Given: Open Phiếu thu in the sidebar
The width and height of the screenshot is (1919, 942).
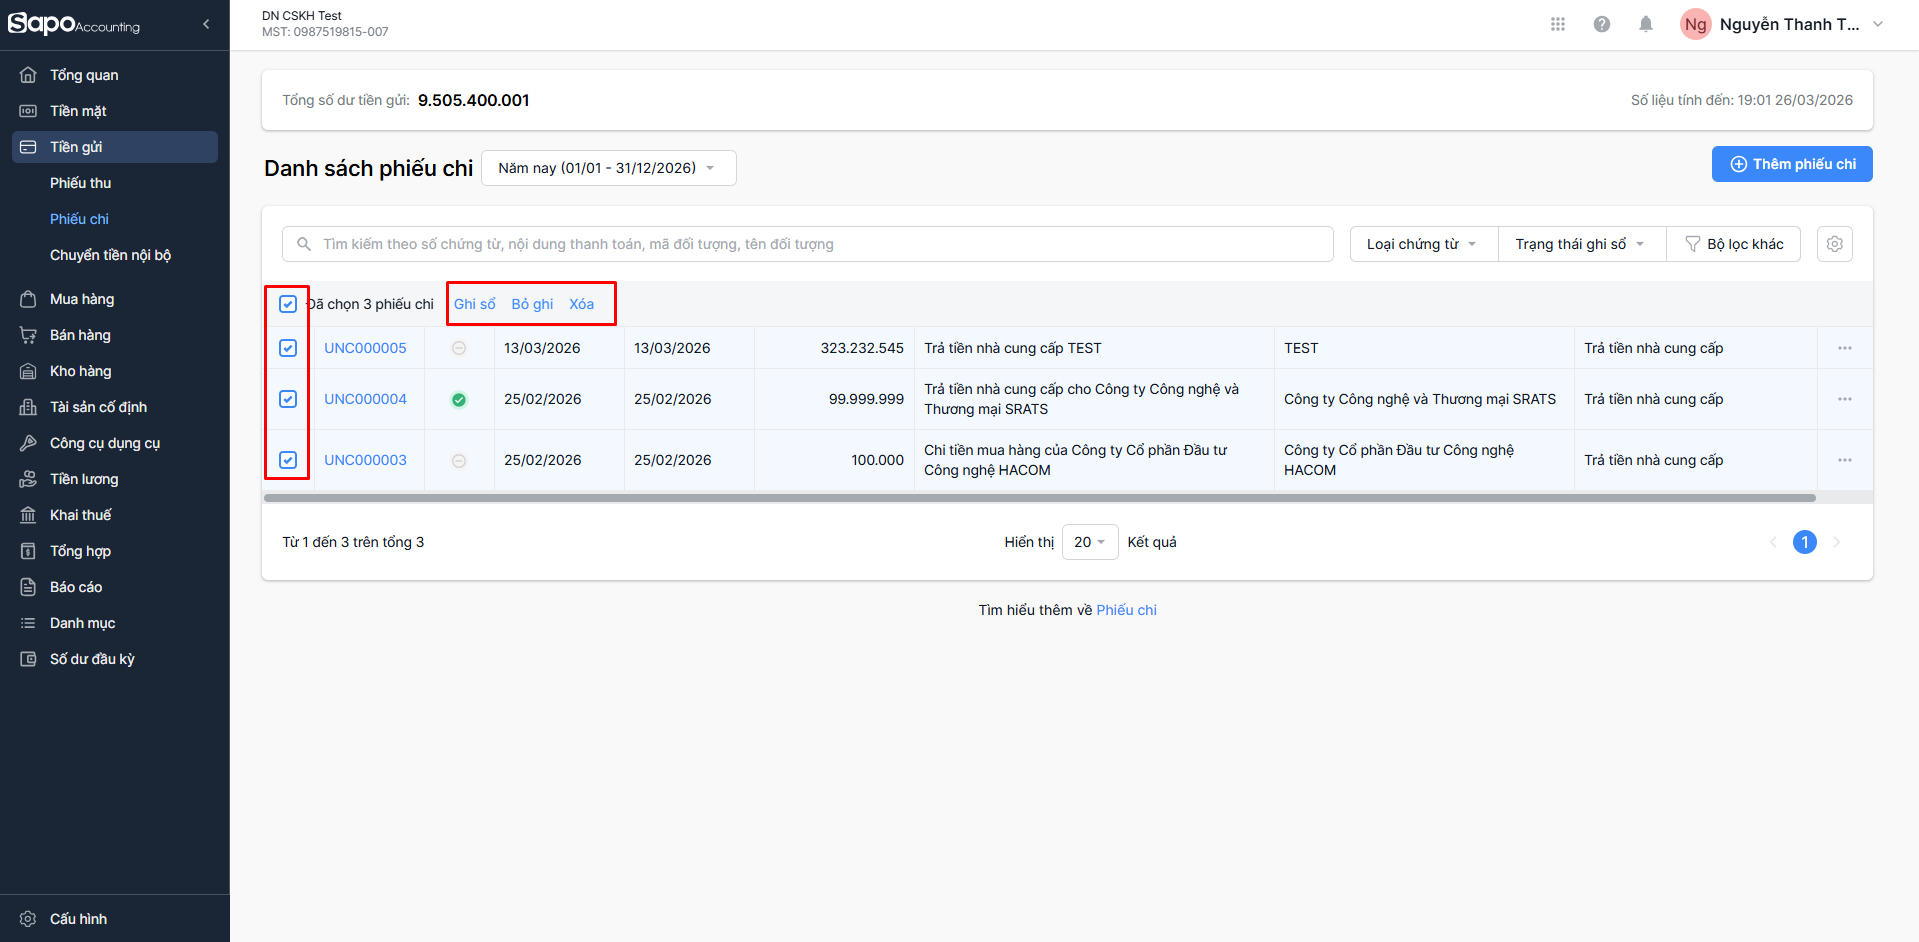Looking at the screenshot, I should 81,183.
